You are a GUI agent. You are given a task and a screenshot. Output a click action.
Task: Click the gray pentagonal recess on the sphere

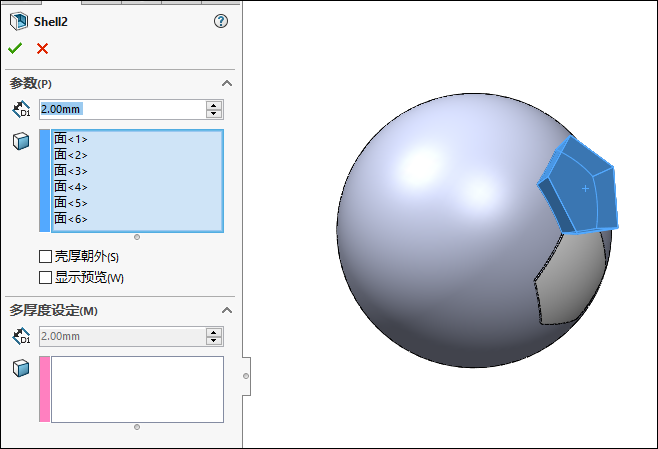[573, 279]
